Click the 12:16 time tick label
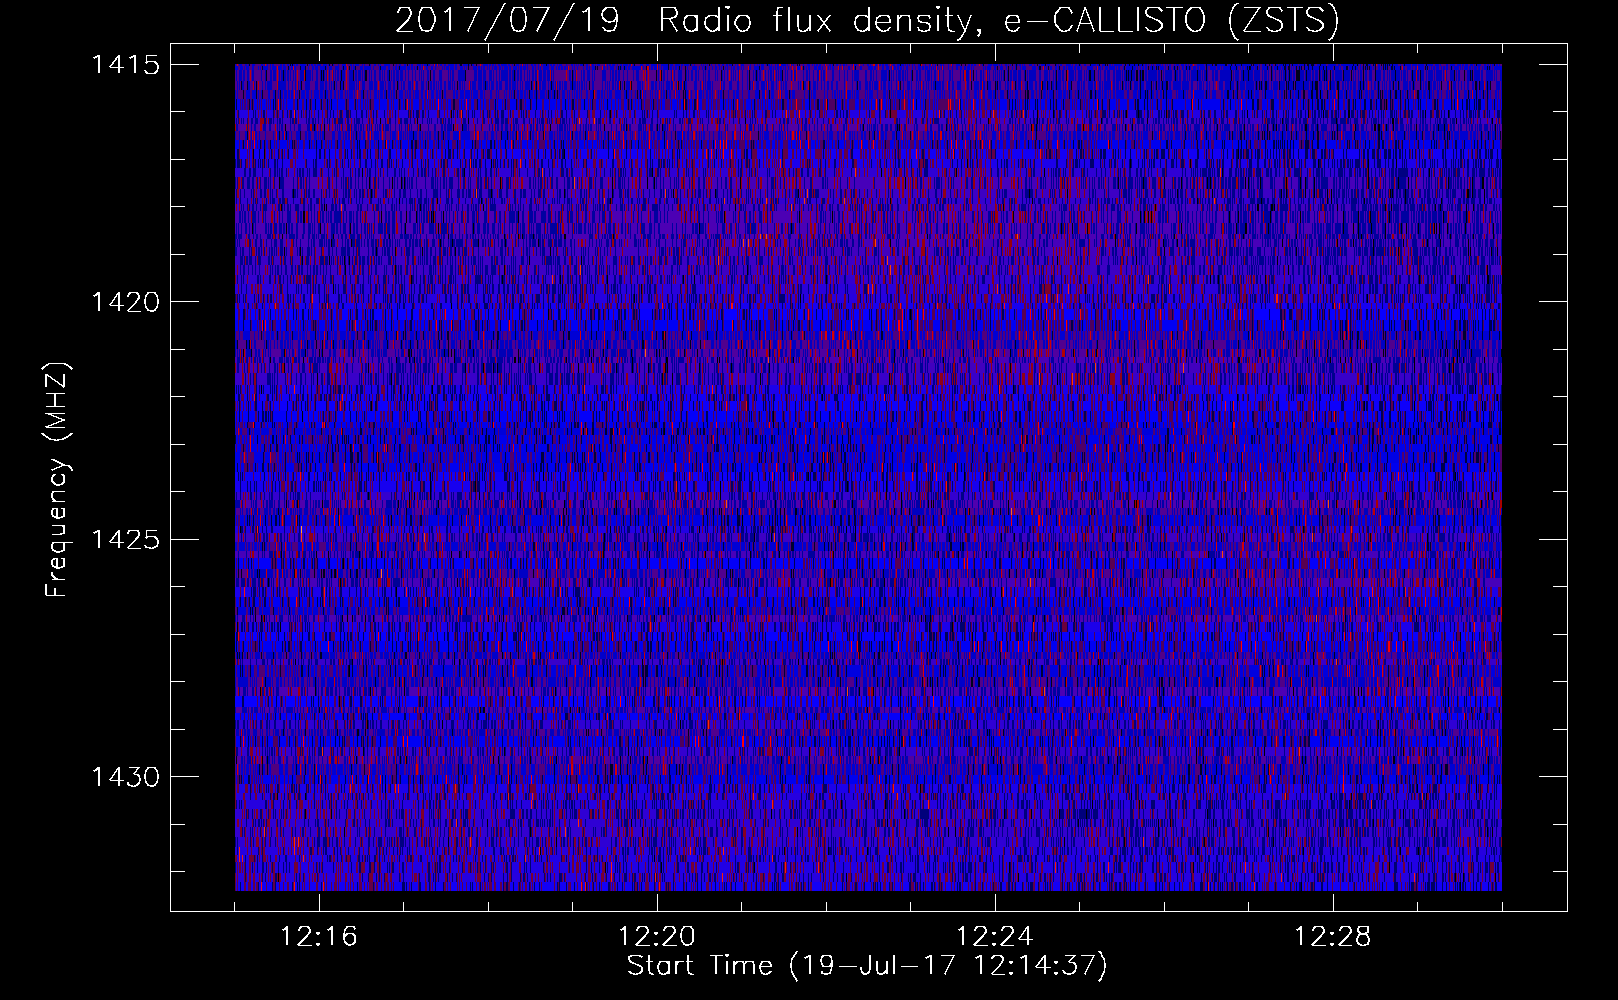Image resolution: width=1618 pixels, height=1000 pixels. tap(319, 937)
